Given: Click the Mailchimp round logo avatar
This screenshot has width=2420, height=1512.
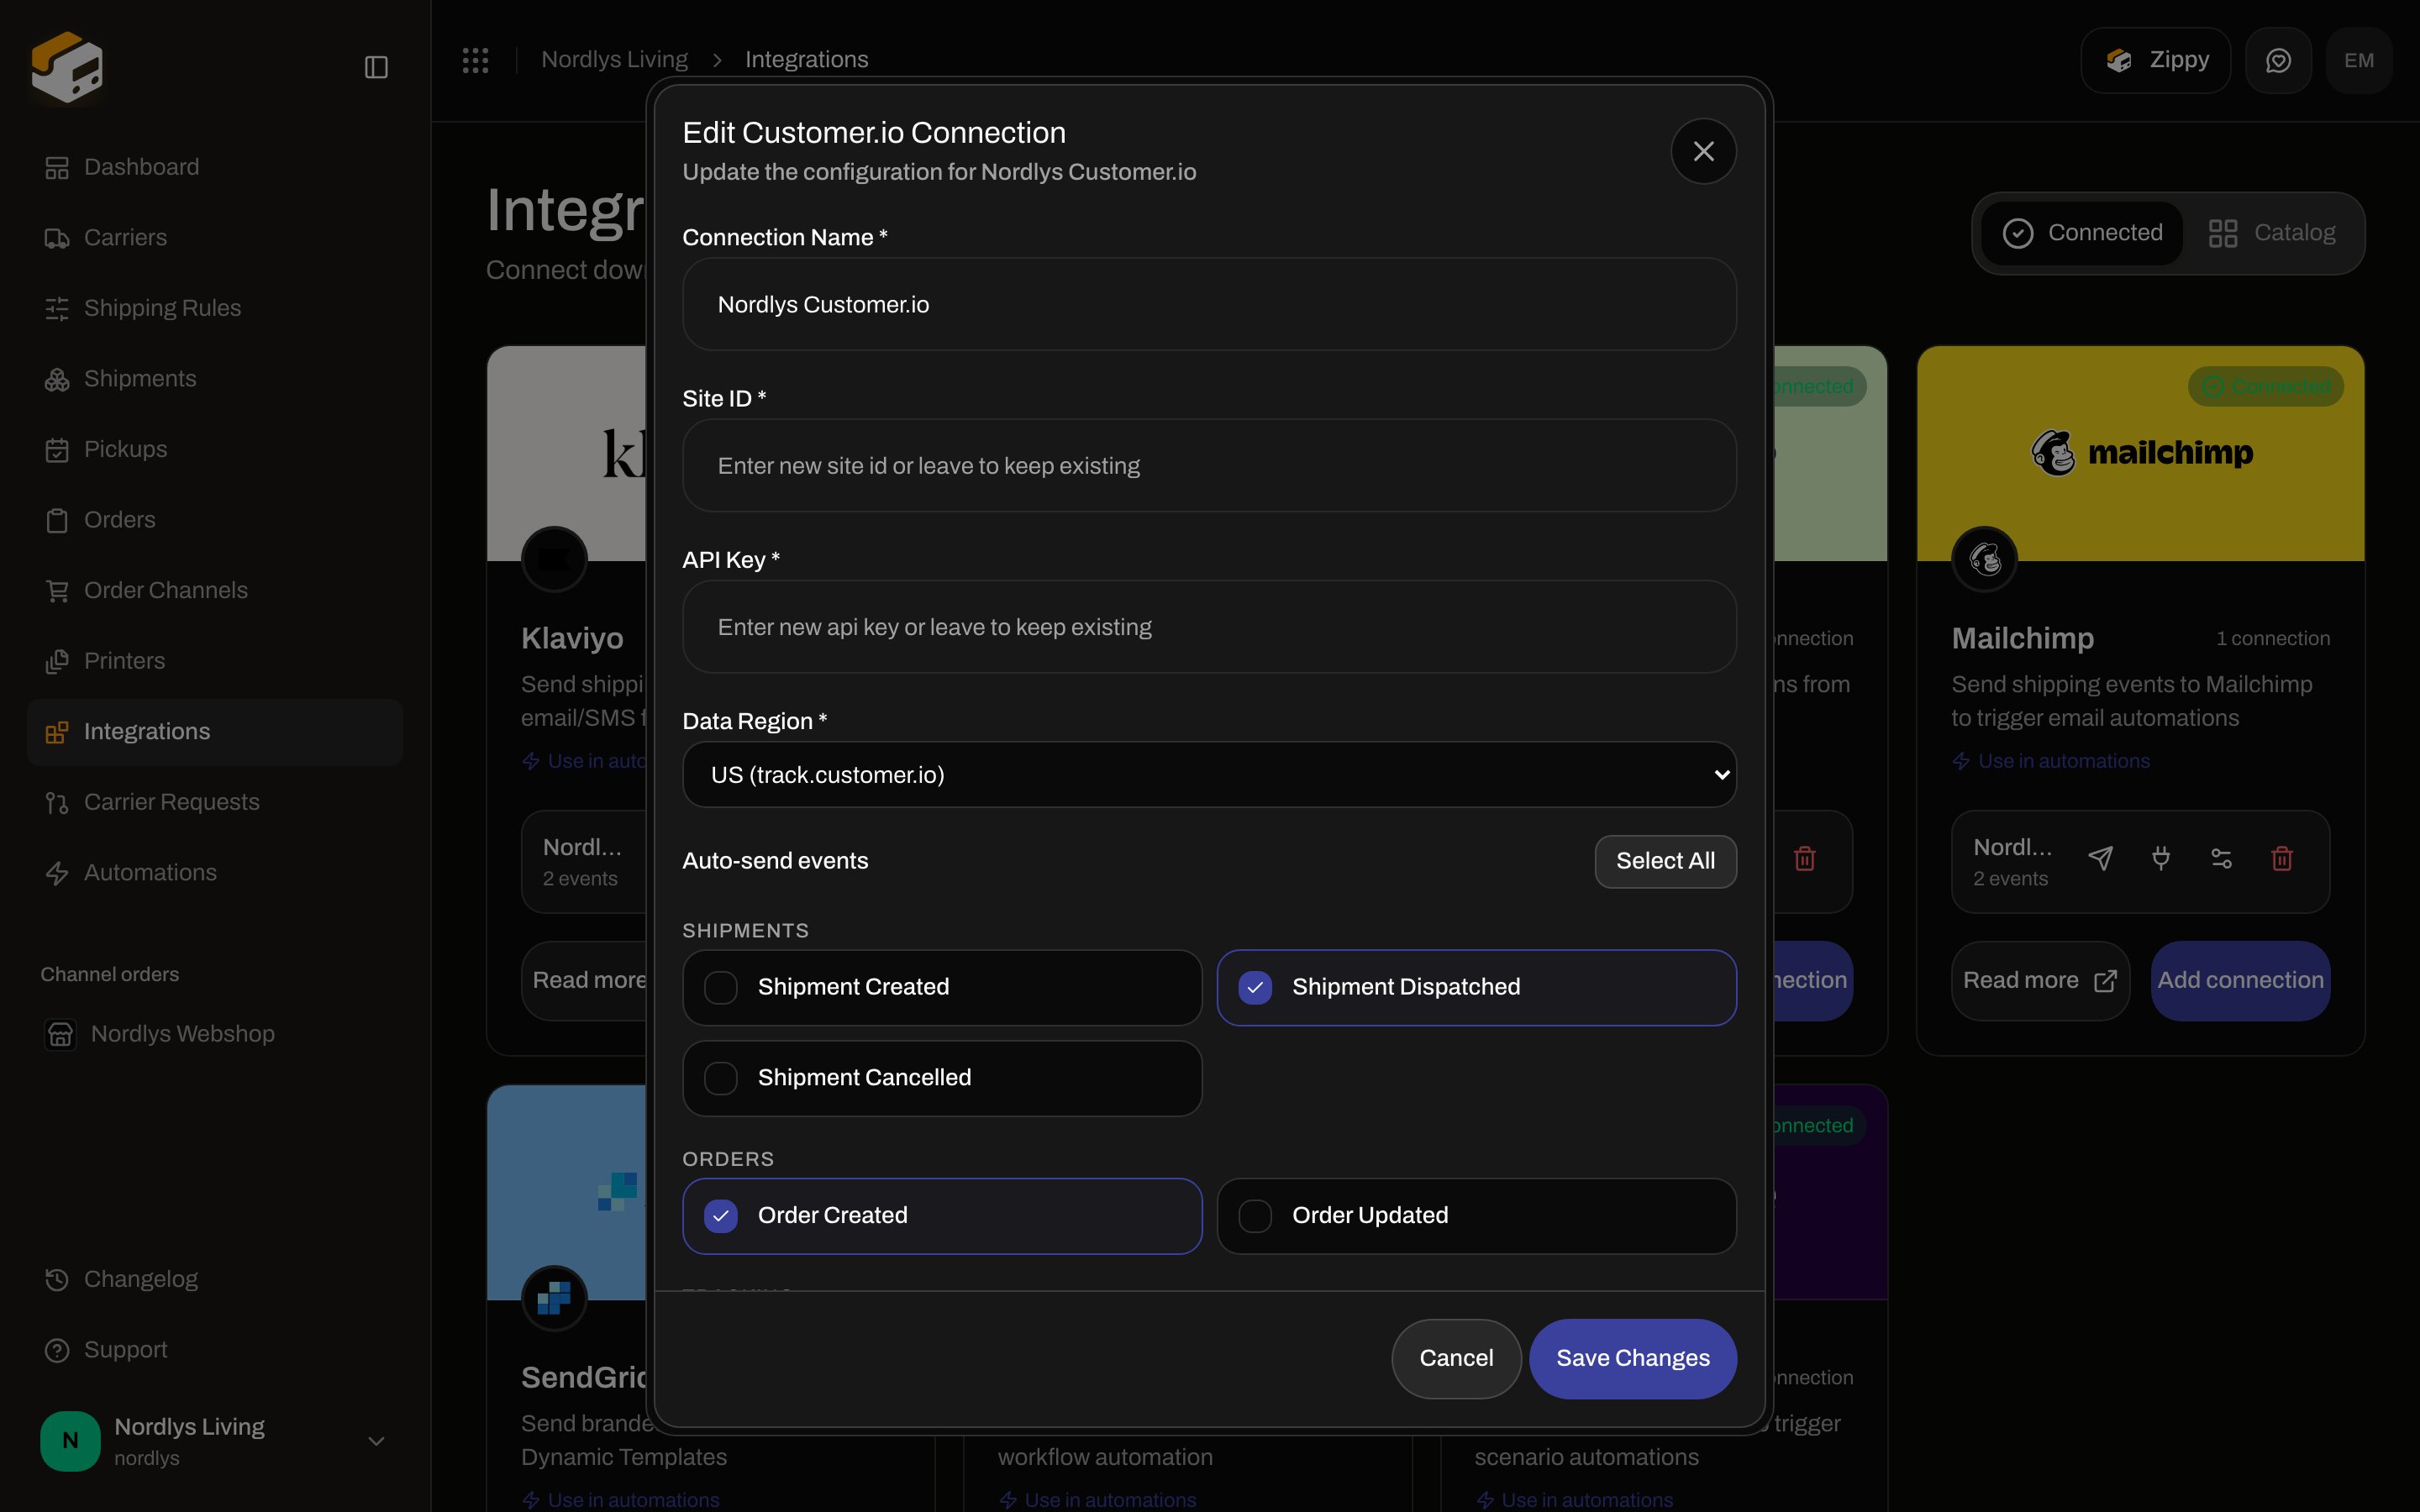Looking at the screenshot, I should point(1985,559).
